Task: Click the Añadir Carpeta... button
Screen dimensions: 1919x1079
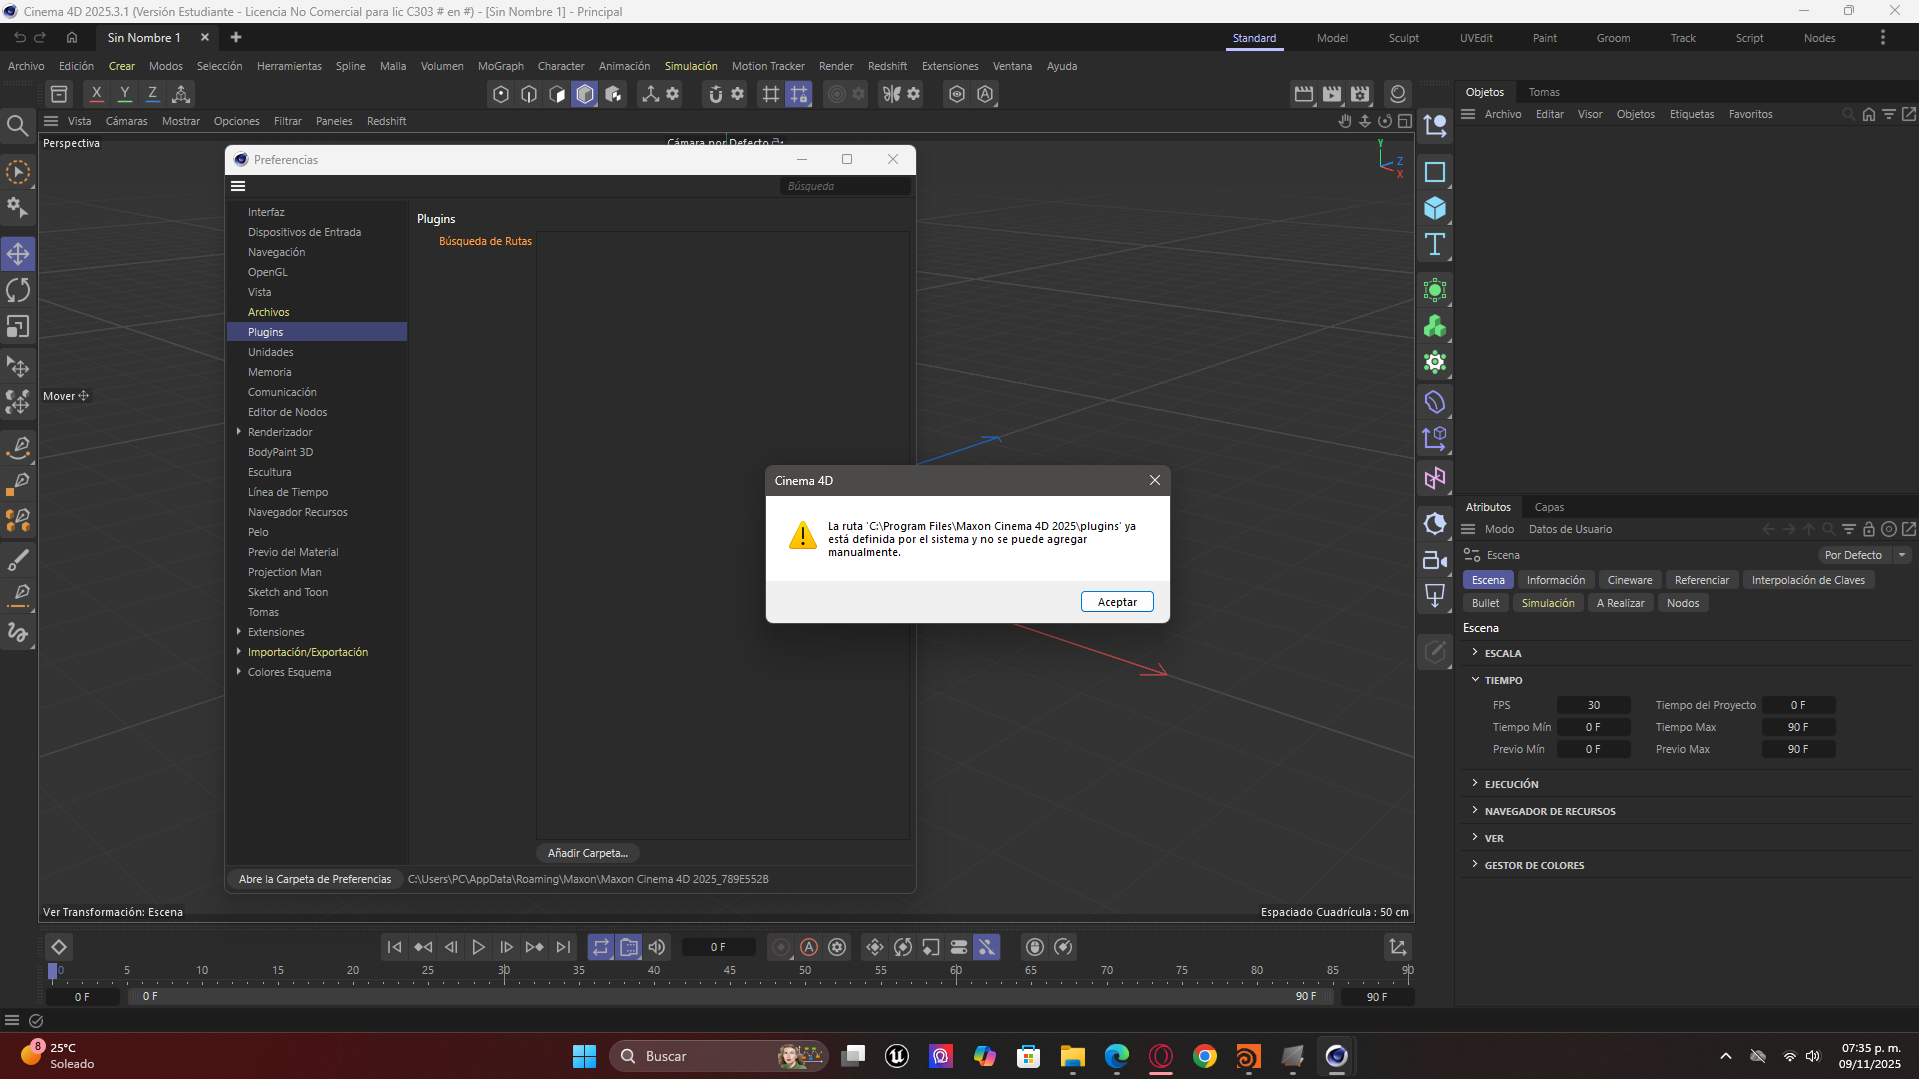Action: click(587, 853)
